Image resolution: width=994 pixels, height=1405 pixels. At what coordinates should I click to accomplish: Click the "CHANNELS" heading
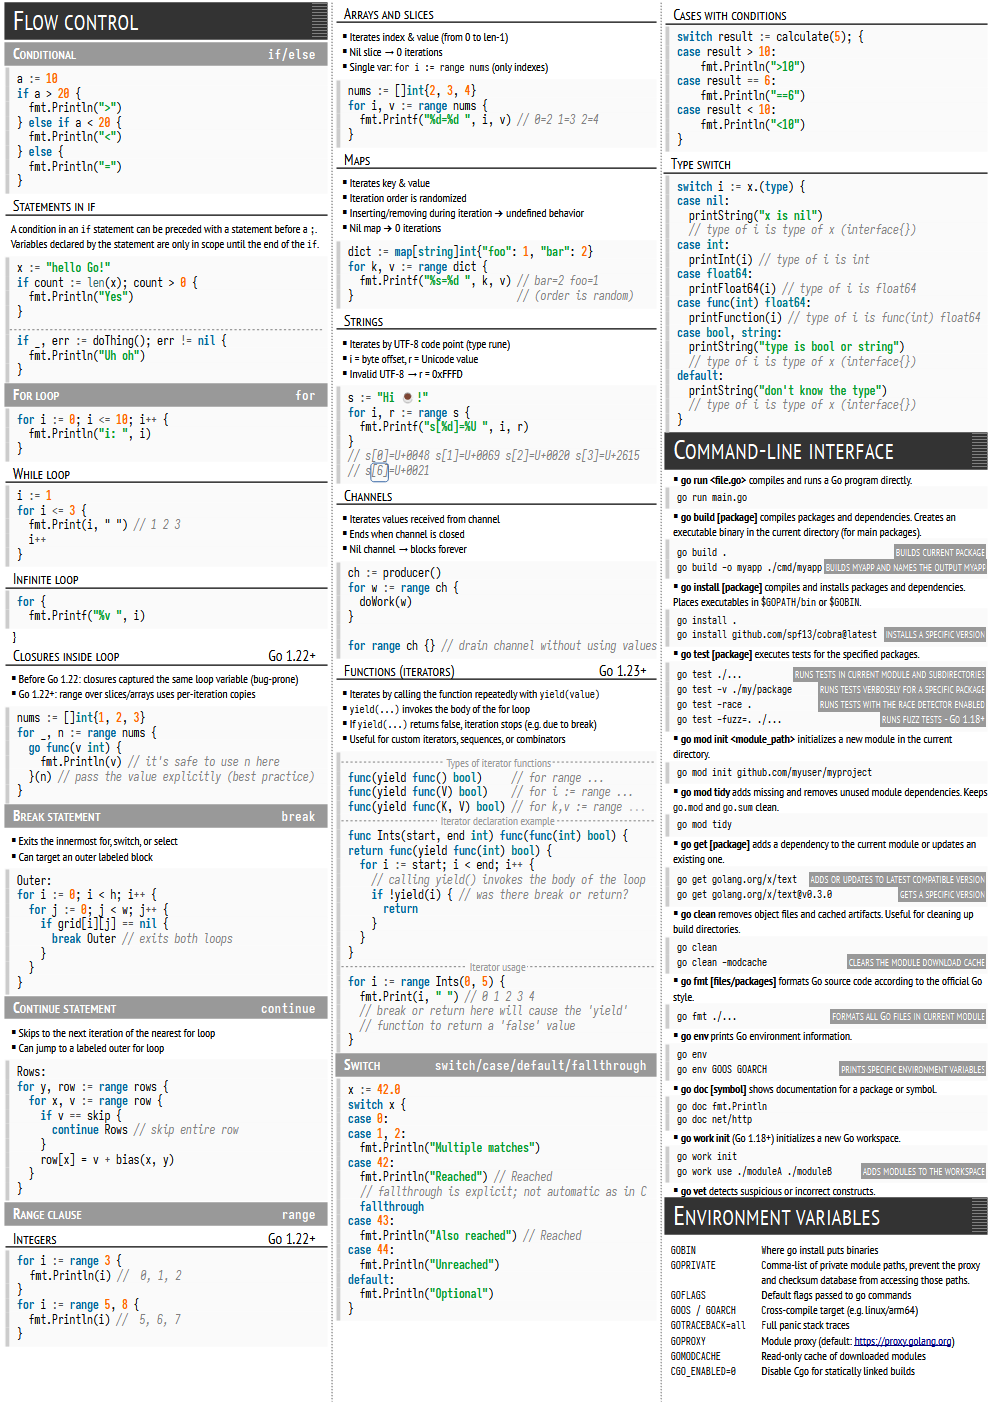(x=368, y=496)
